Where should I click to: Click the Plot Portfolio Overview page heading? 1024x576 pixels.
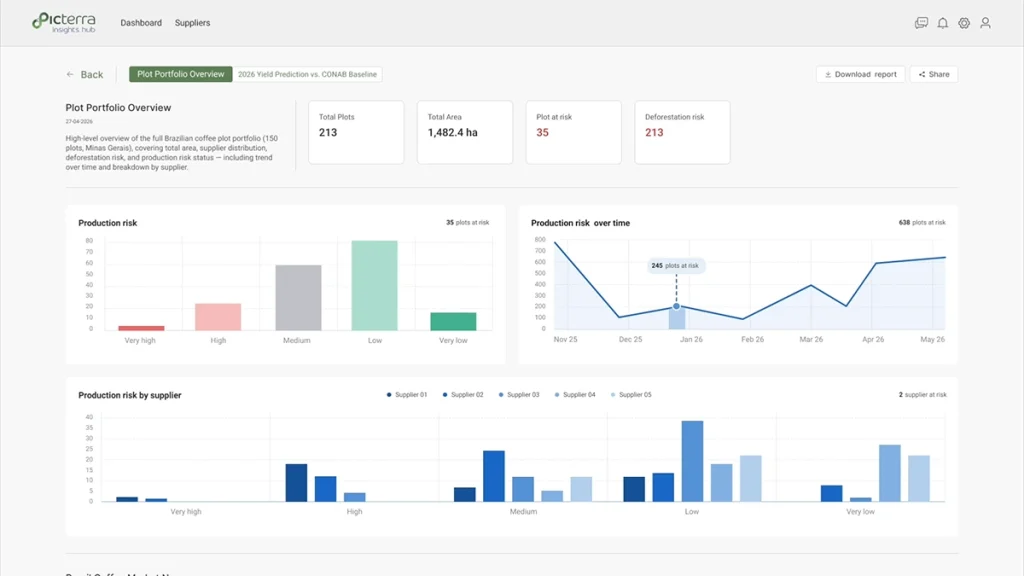[118, 108]
